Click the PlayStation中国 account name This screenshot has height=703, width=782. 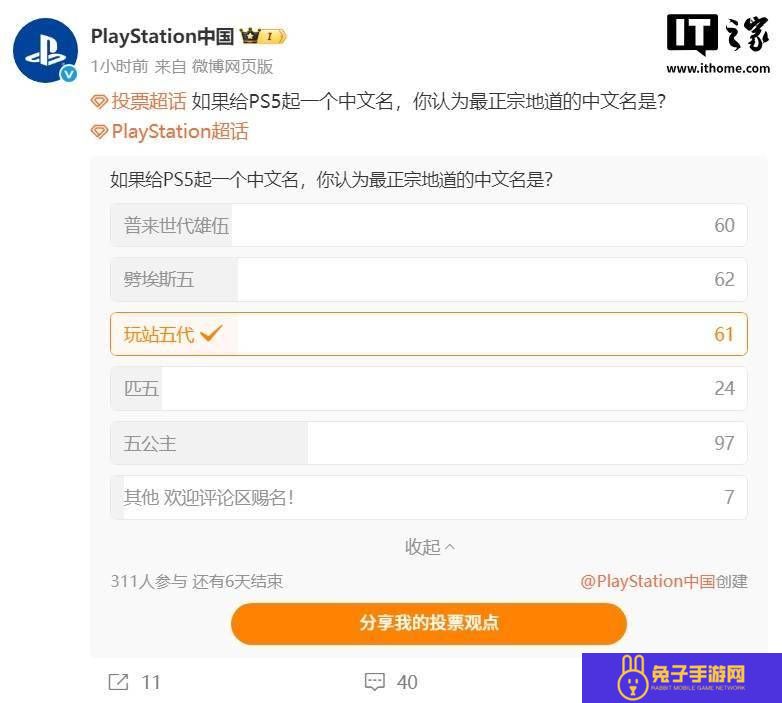click(x=162, y=36)
